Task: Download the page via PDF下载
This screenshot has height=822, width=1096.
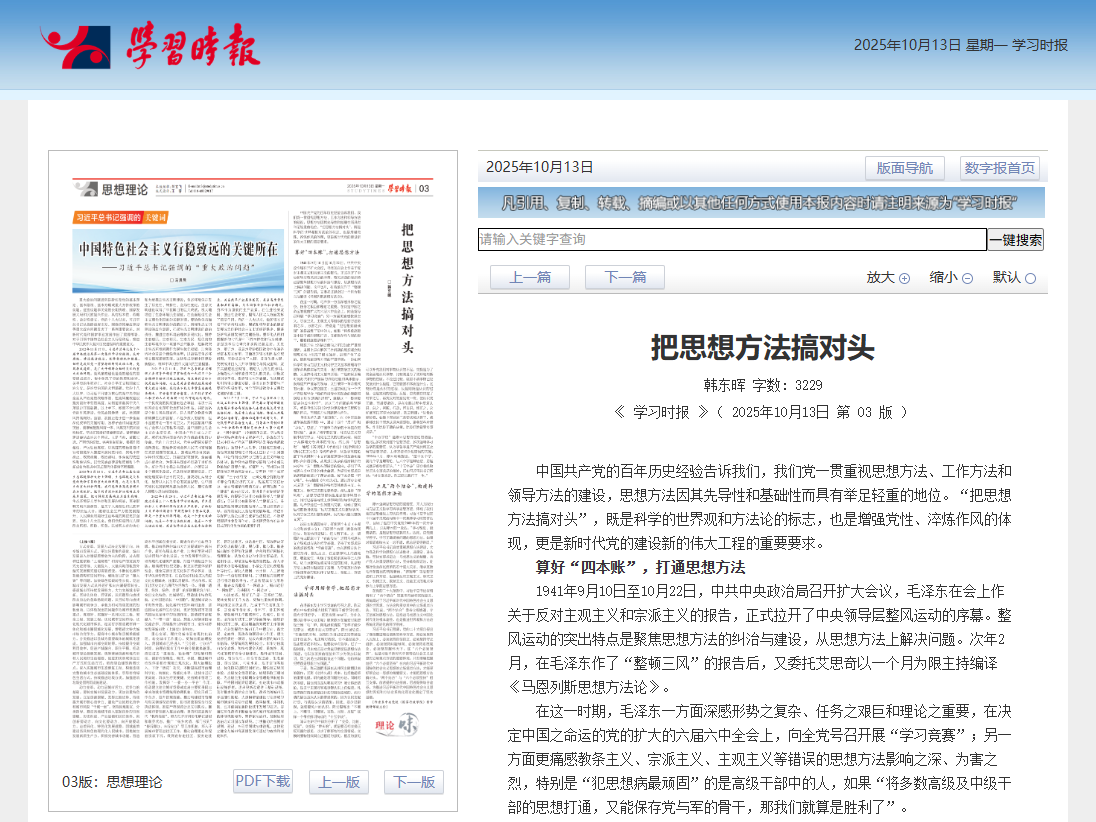Action: coord(262,781)
